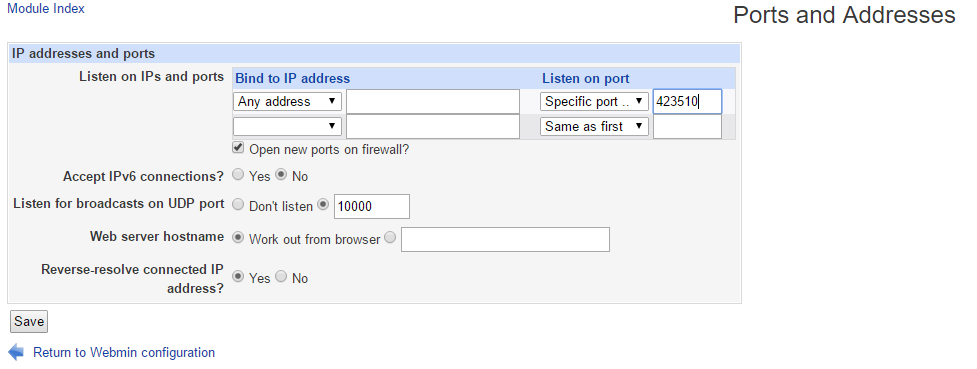Open the empty second-row bind address dropdown
The height and width of the screenshot is (369, 977).
[287, 127]
